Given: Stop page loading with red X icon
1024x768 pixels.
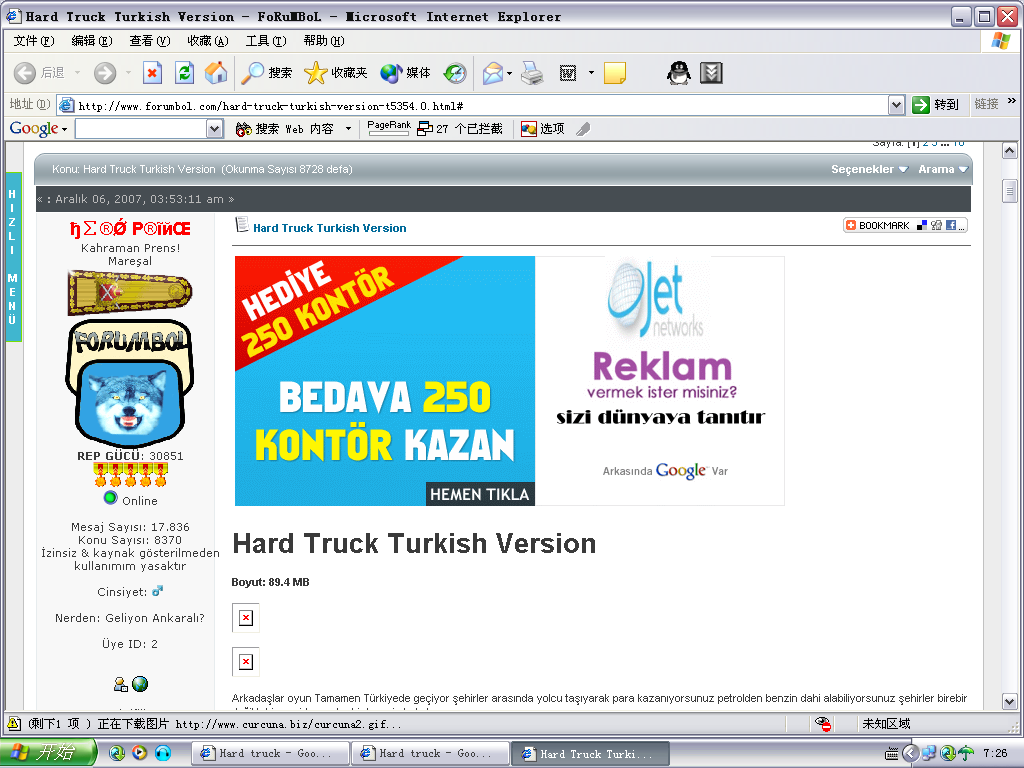Looking at the screenshot, I should tap(152, 72).
